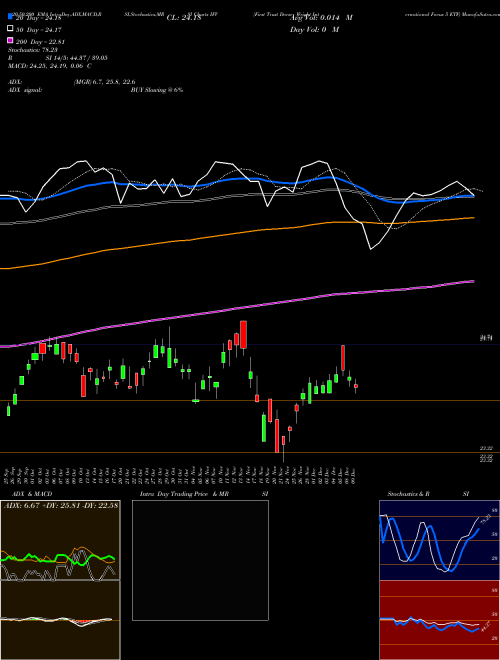Click the white 50 Day legend swatch
The height and width of the screenshot is (660, 500).
[x=10, y=29]
